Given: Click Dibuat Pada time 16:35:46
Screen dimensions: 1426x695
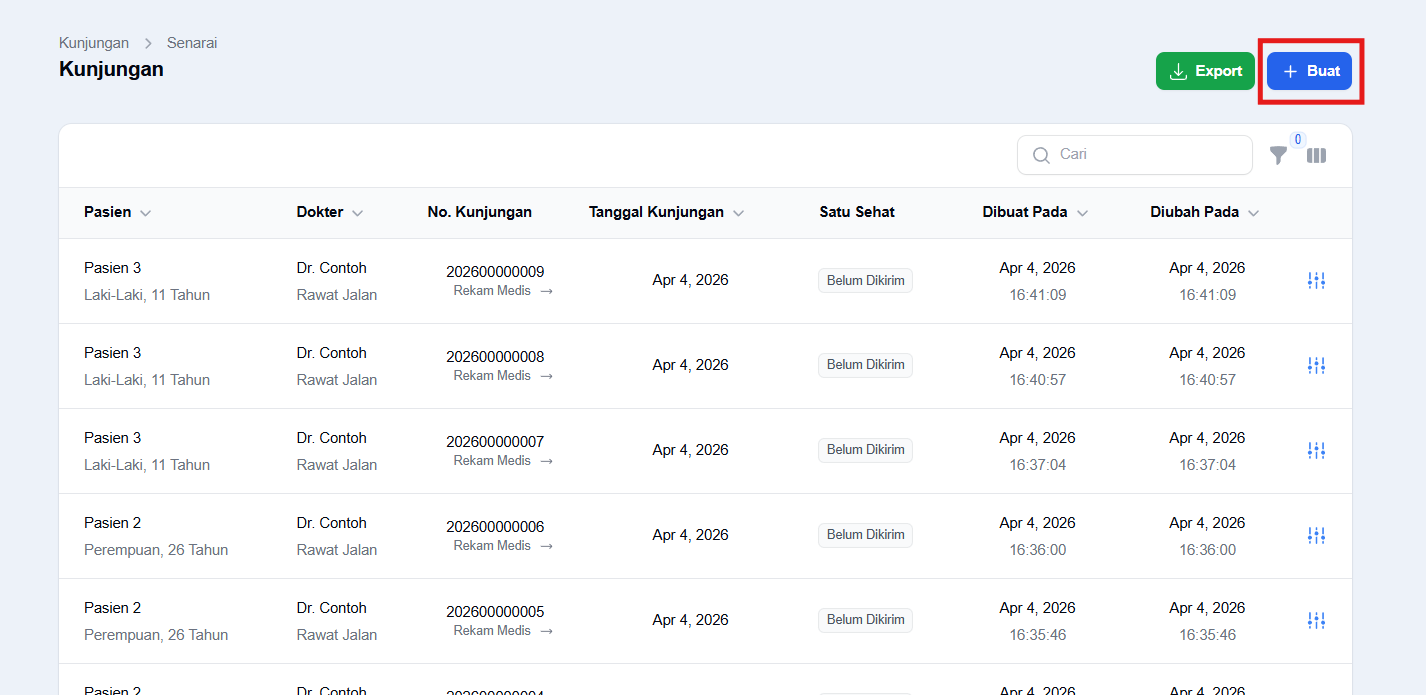Looking at the screenshot, I should pos(1037,635).
